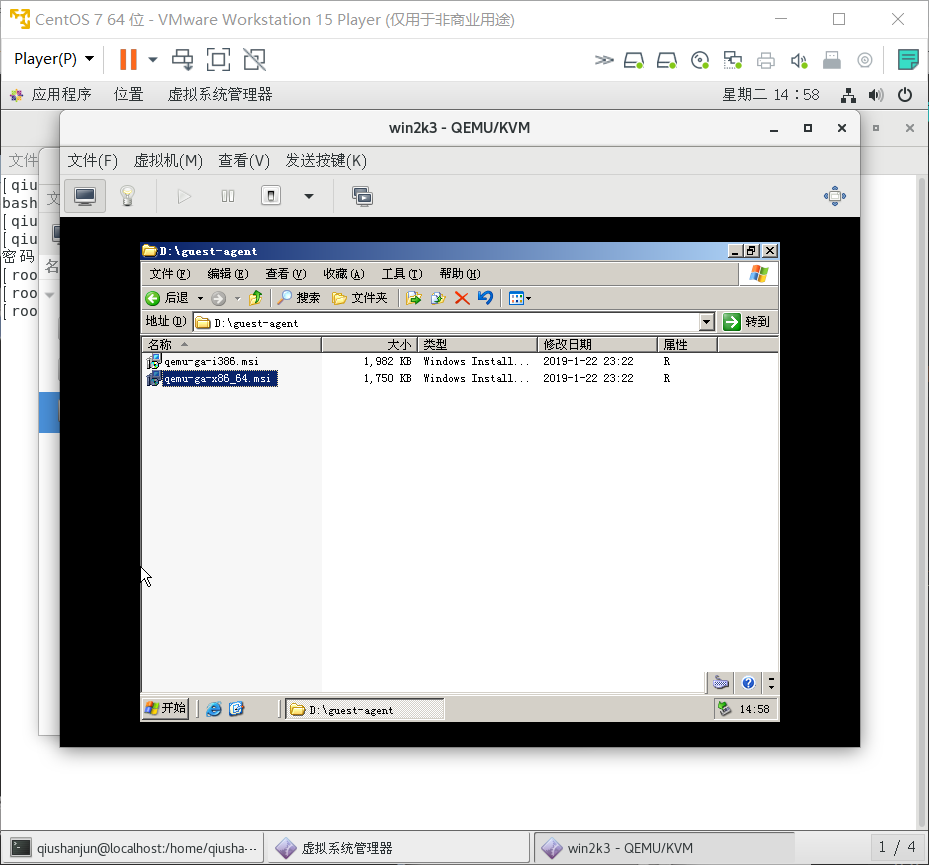Viewport: 929px width, 865px height.
Task: Open the virtual machine console display icon
Action: tap(85, 196)
